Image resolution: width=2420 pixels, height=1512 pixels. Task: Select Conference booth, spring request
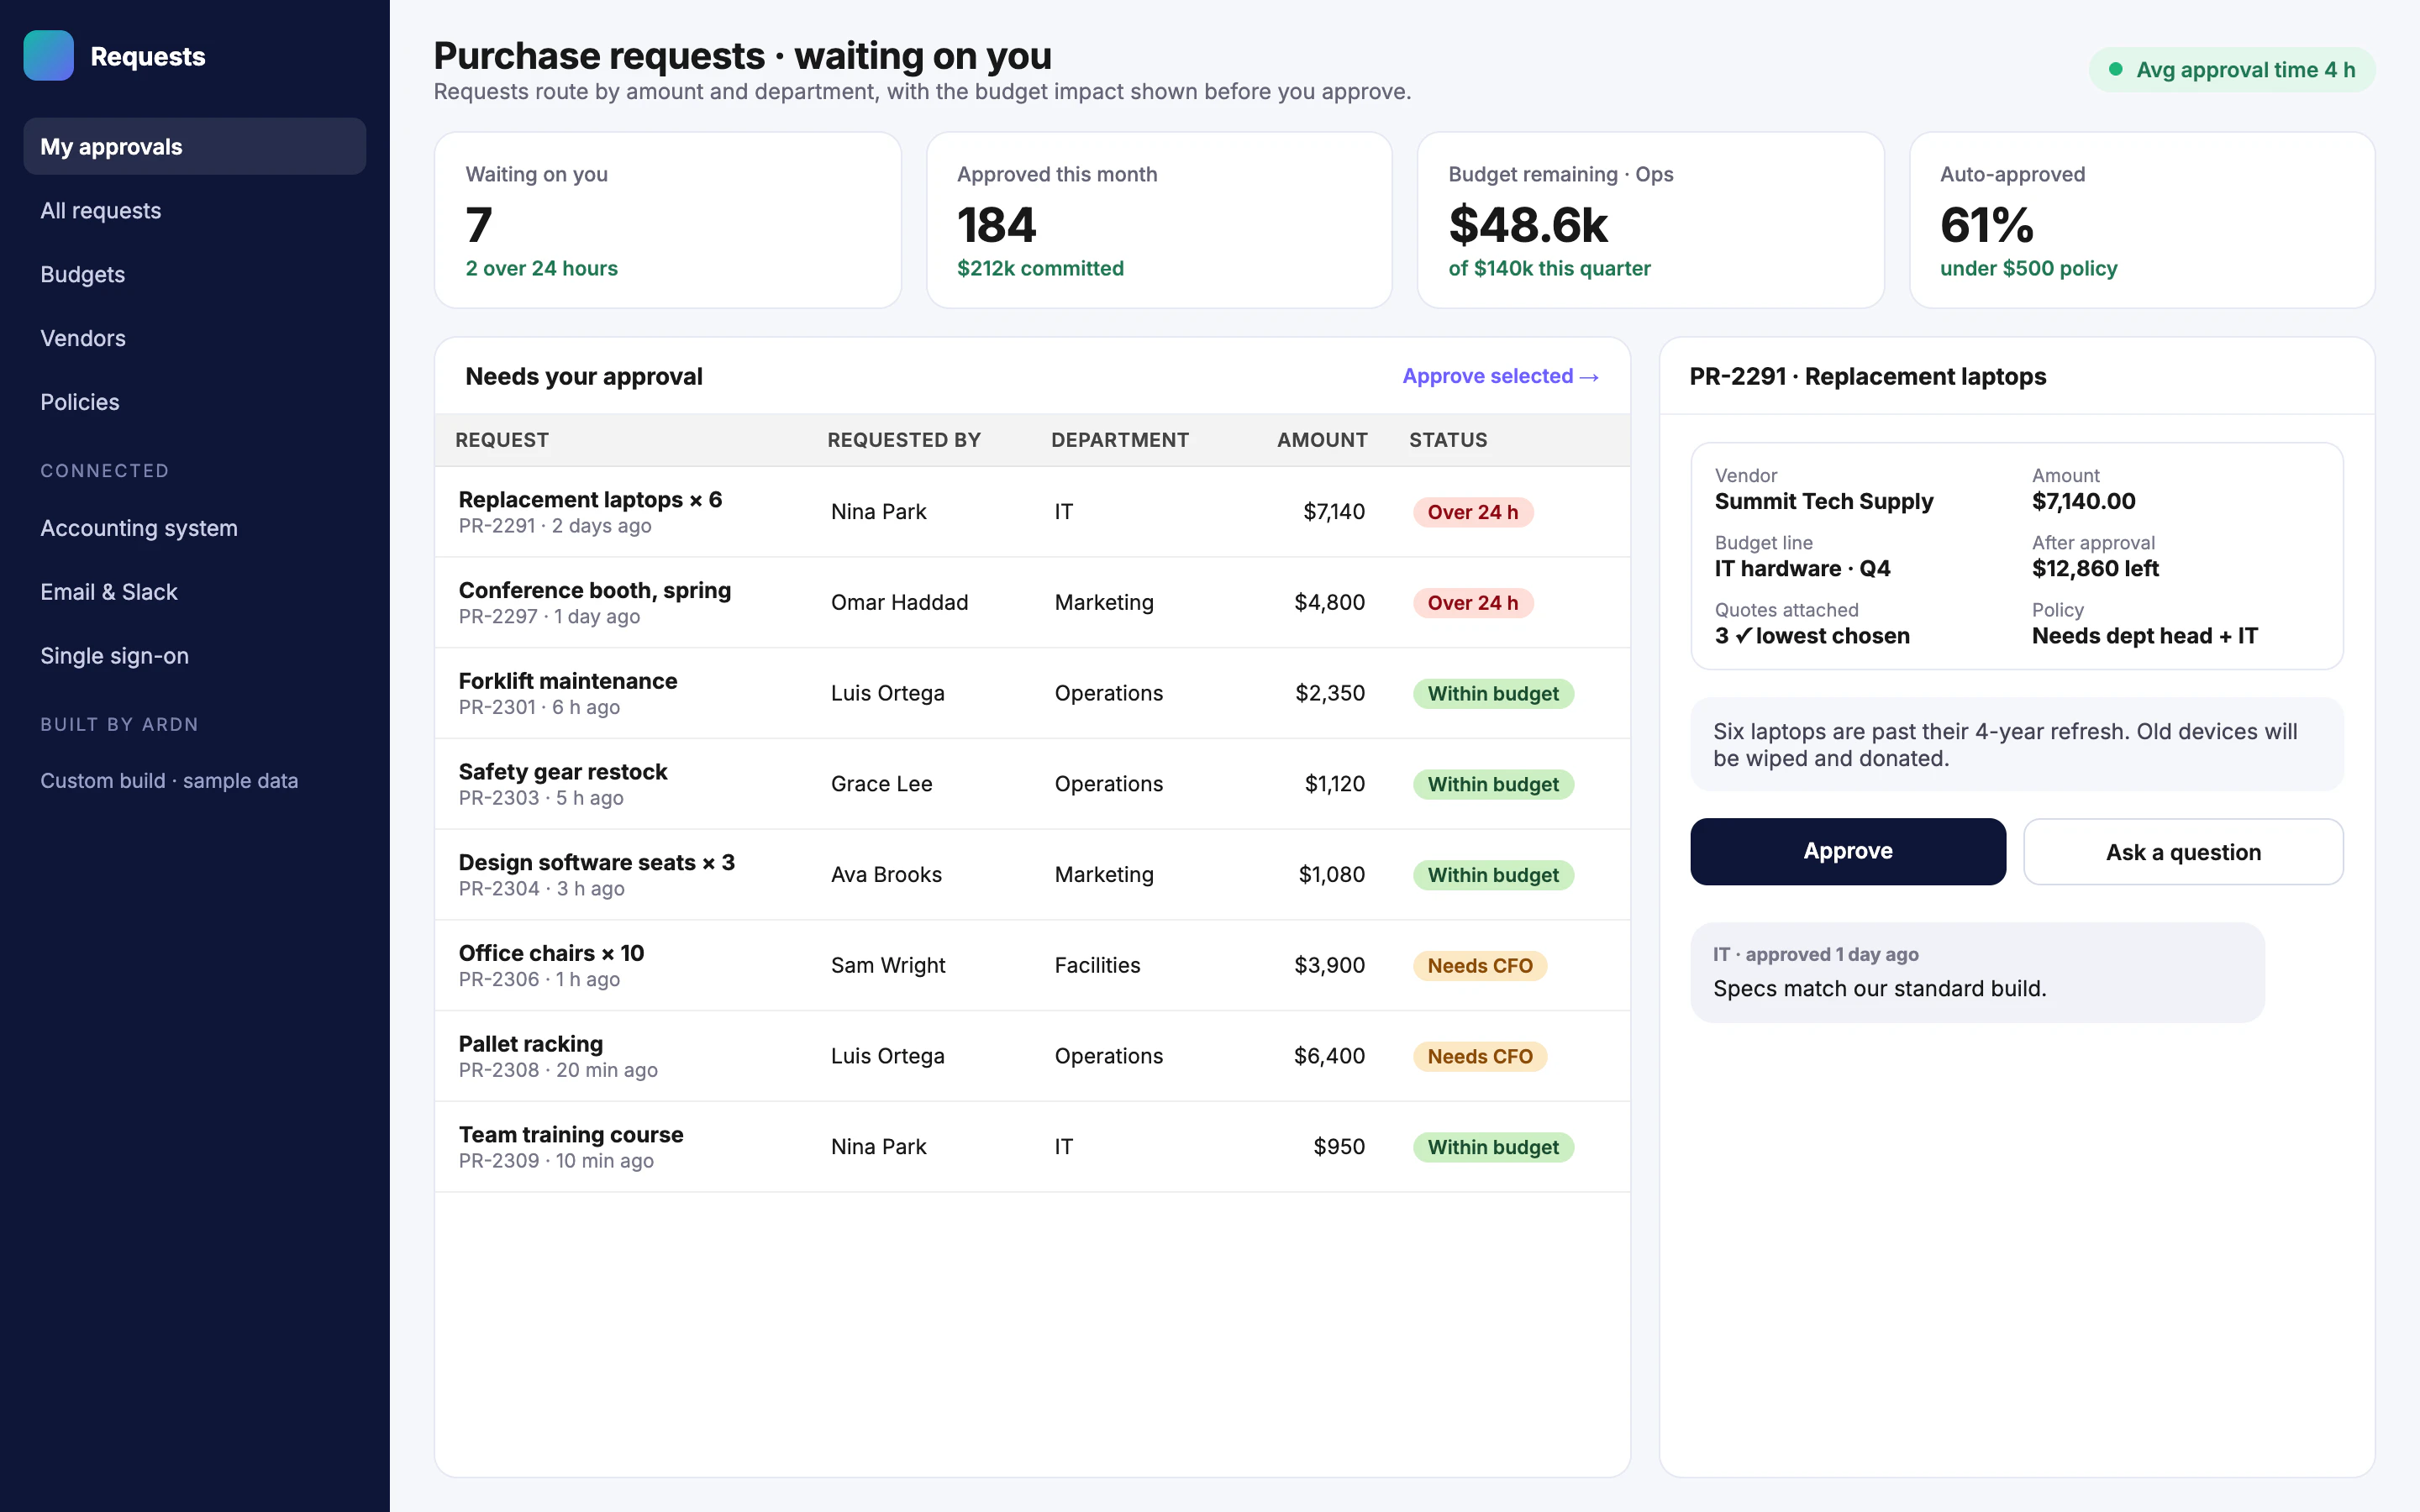coord(1032,603)
